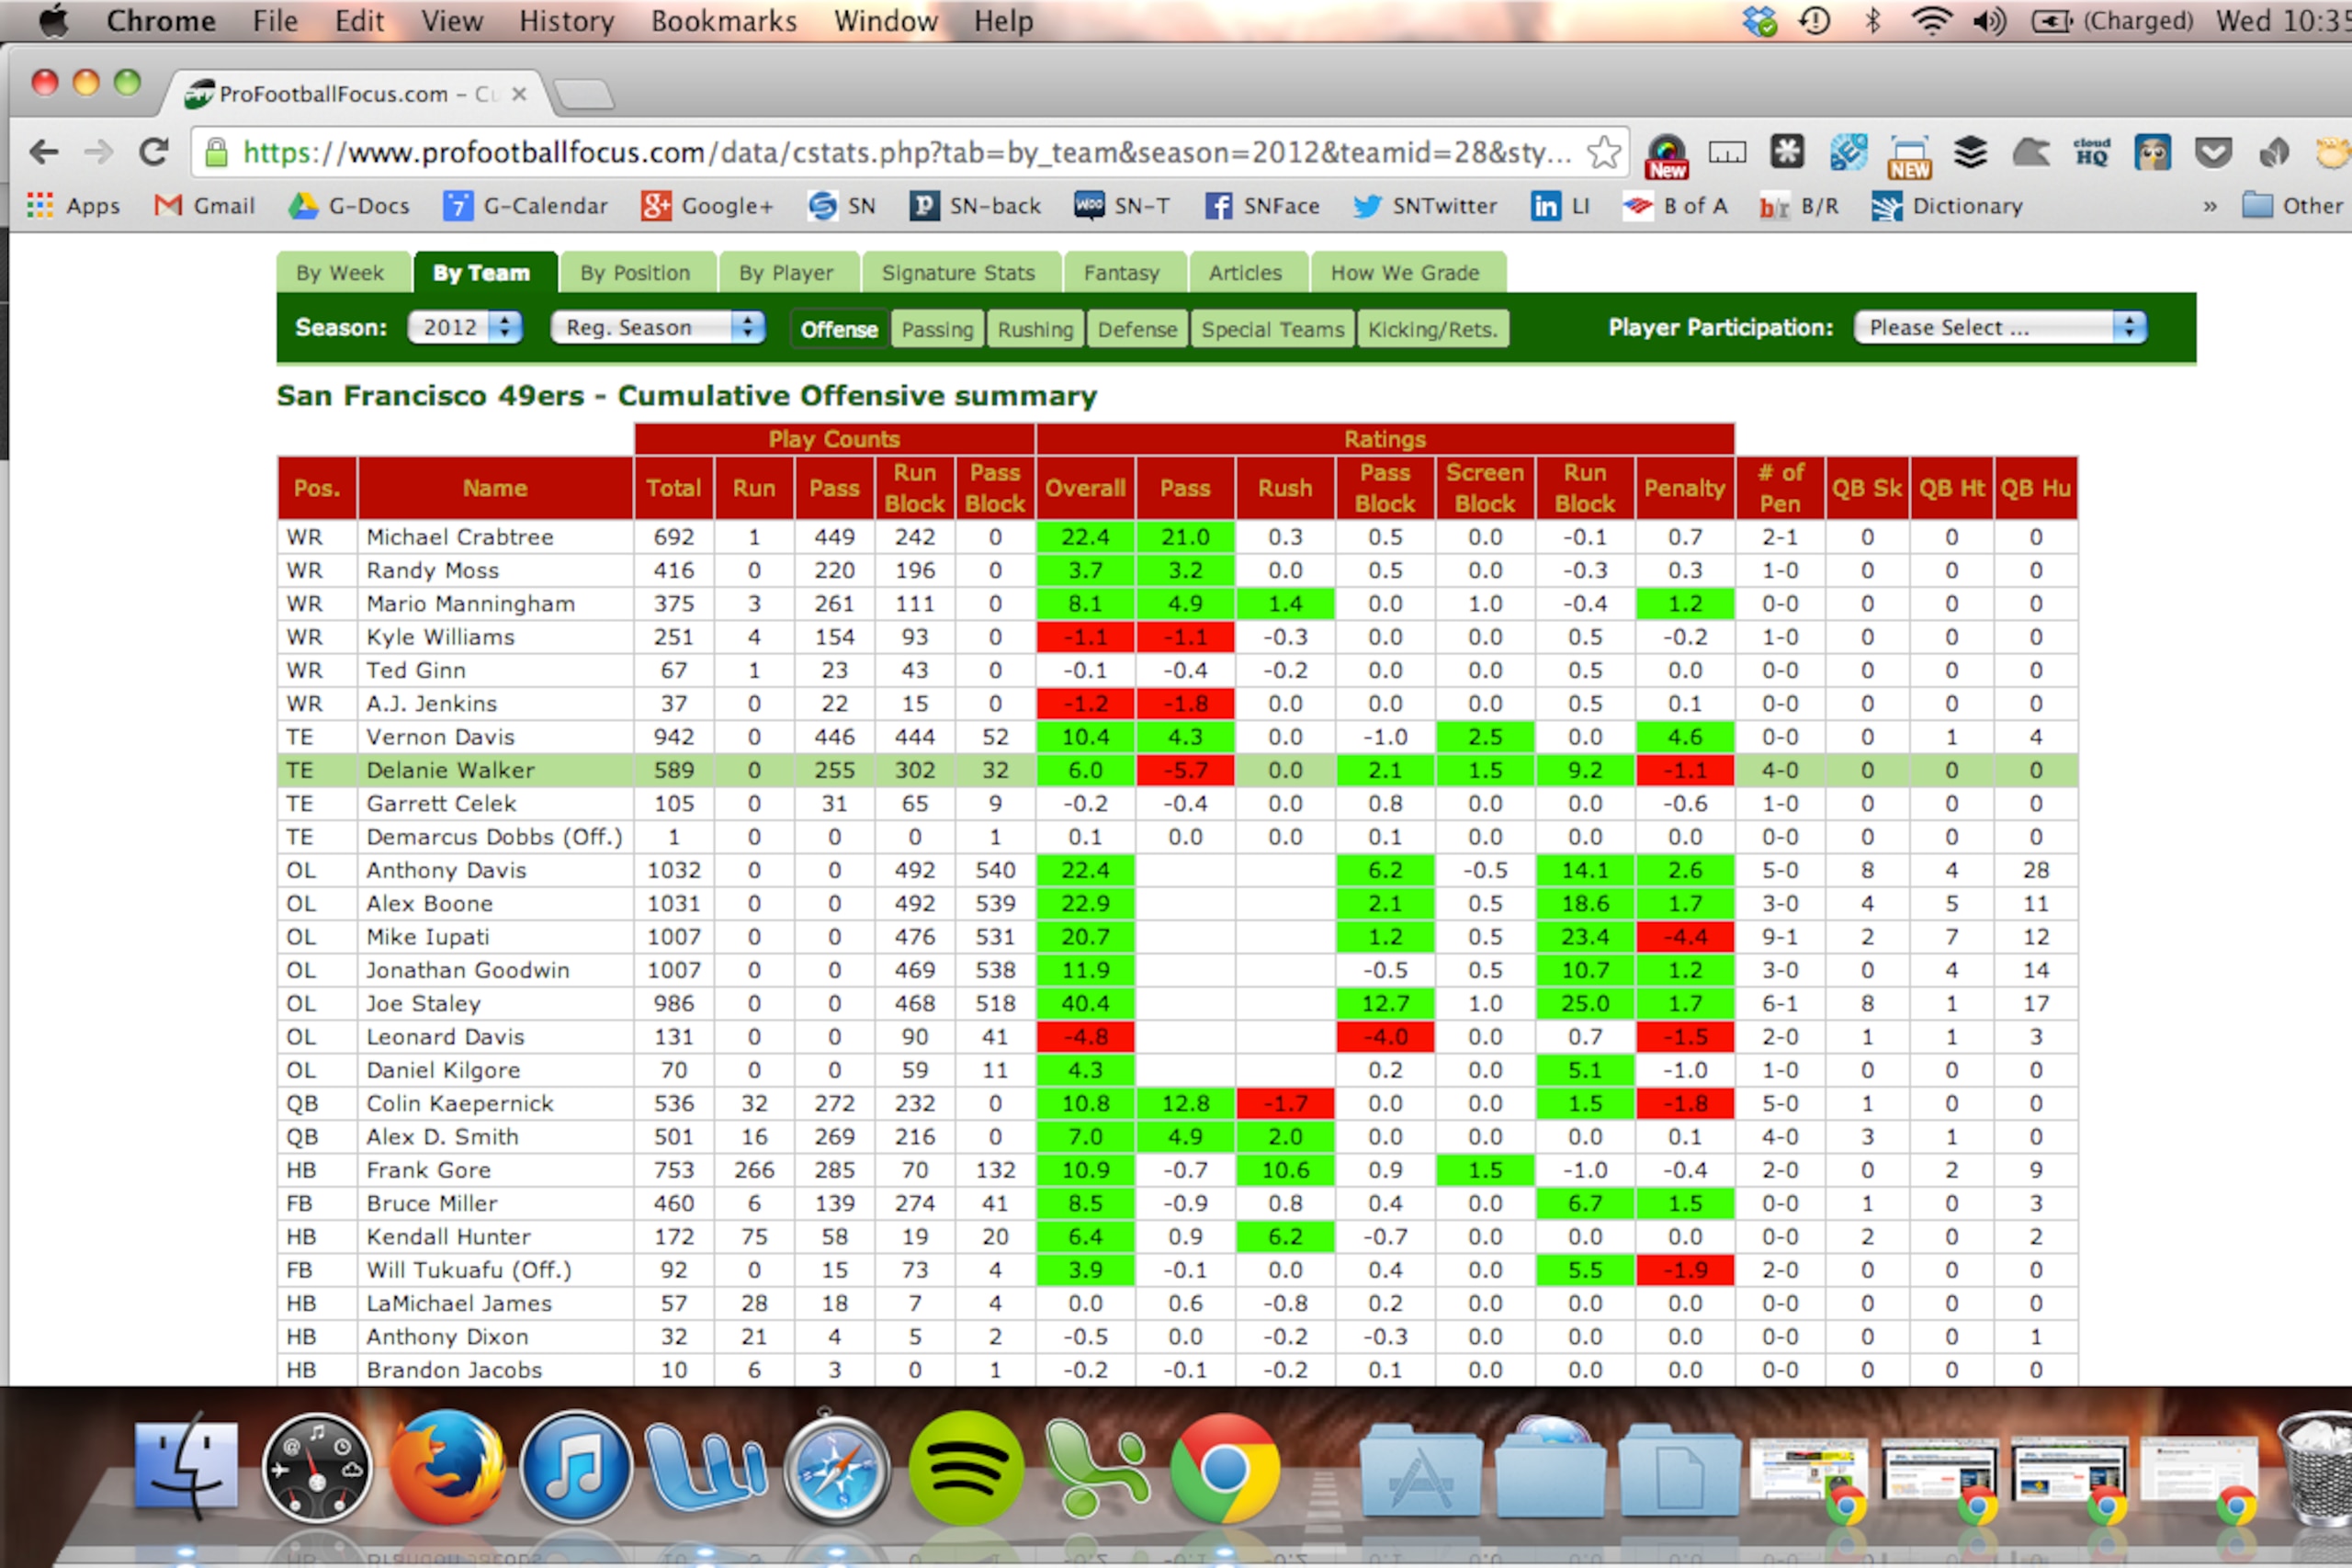2352x1568 pixels.
Task: Open the Other bookmarks folder
Action: click(2293, 206)
